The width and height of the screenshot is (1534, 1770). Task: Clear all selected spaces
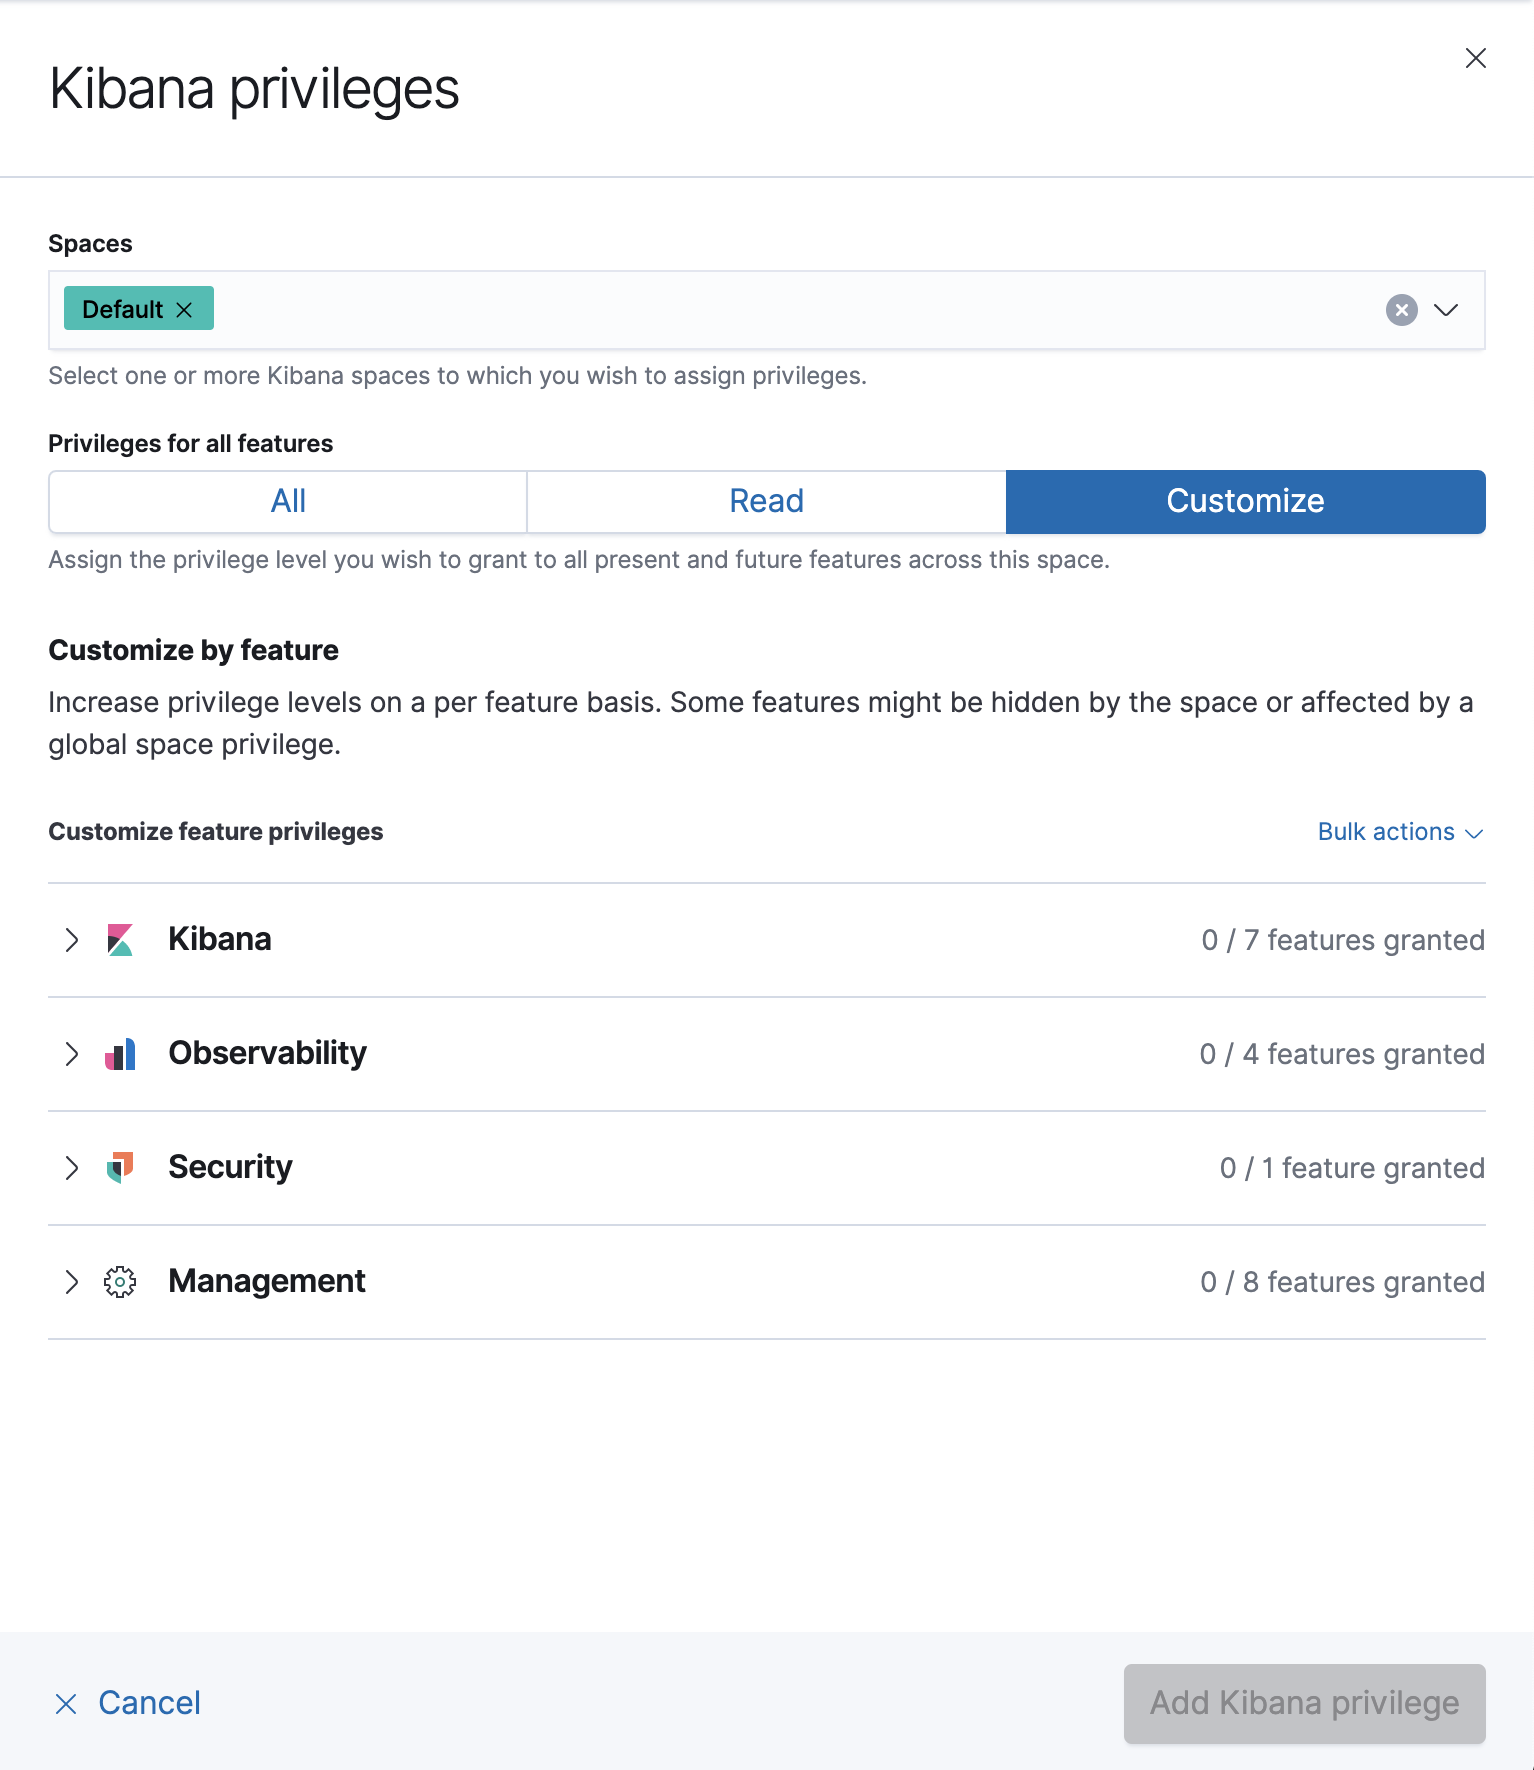click(x=1401, y=310)
